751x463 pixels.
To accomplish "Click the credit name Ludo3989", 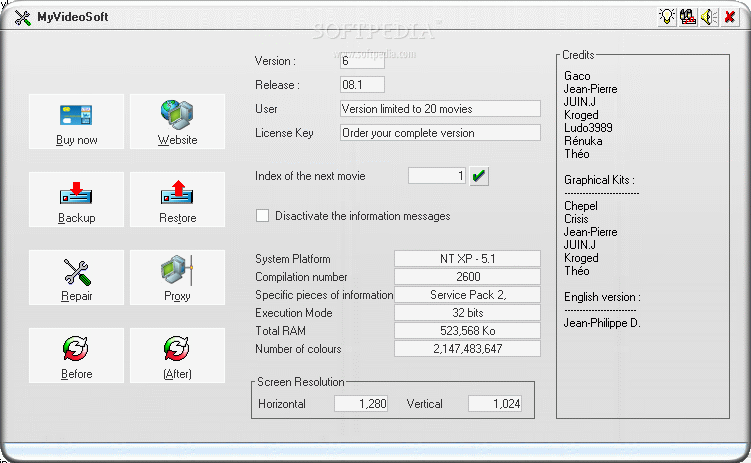I will [x=588, y=128].
